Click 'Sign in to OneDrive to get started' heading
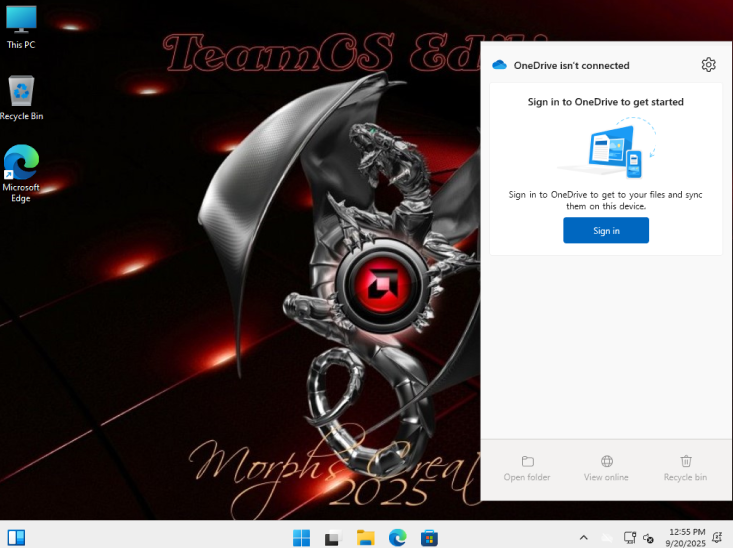 pos(605,102)
